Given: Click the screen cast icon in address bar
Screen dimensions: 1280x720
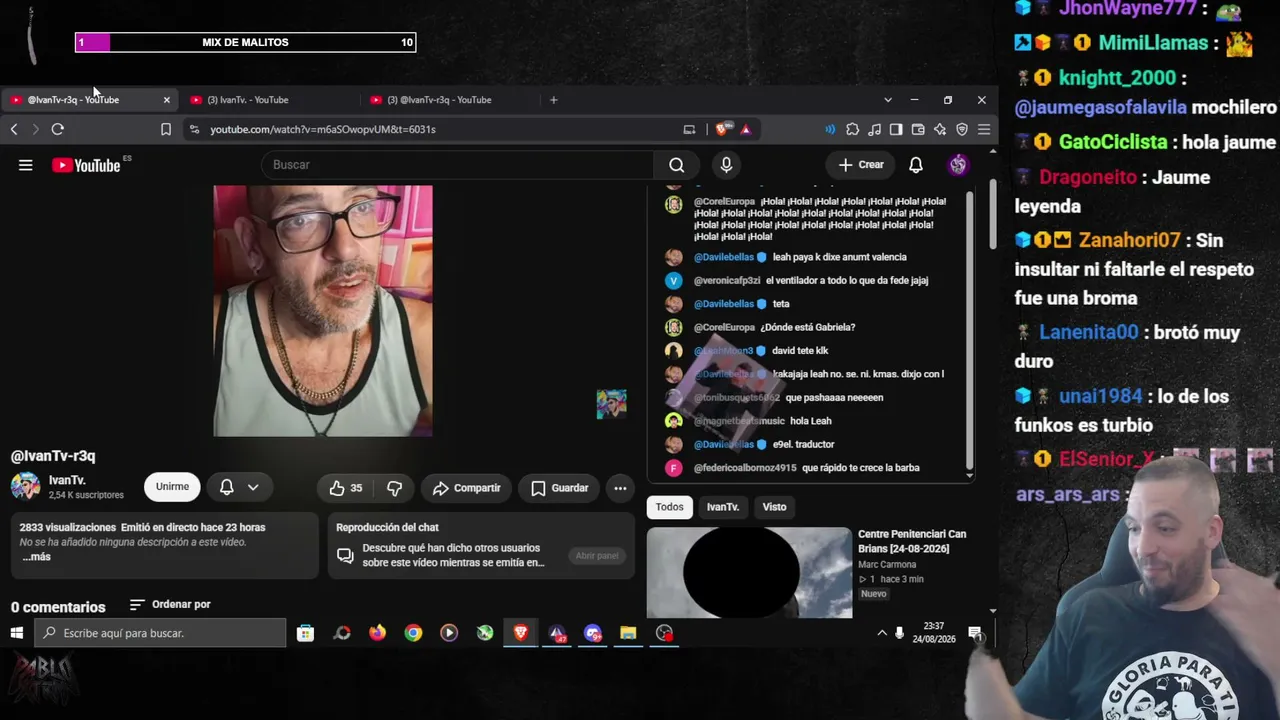Looking at the screenshot, I should click(689, 129).
